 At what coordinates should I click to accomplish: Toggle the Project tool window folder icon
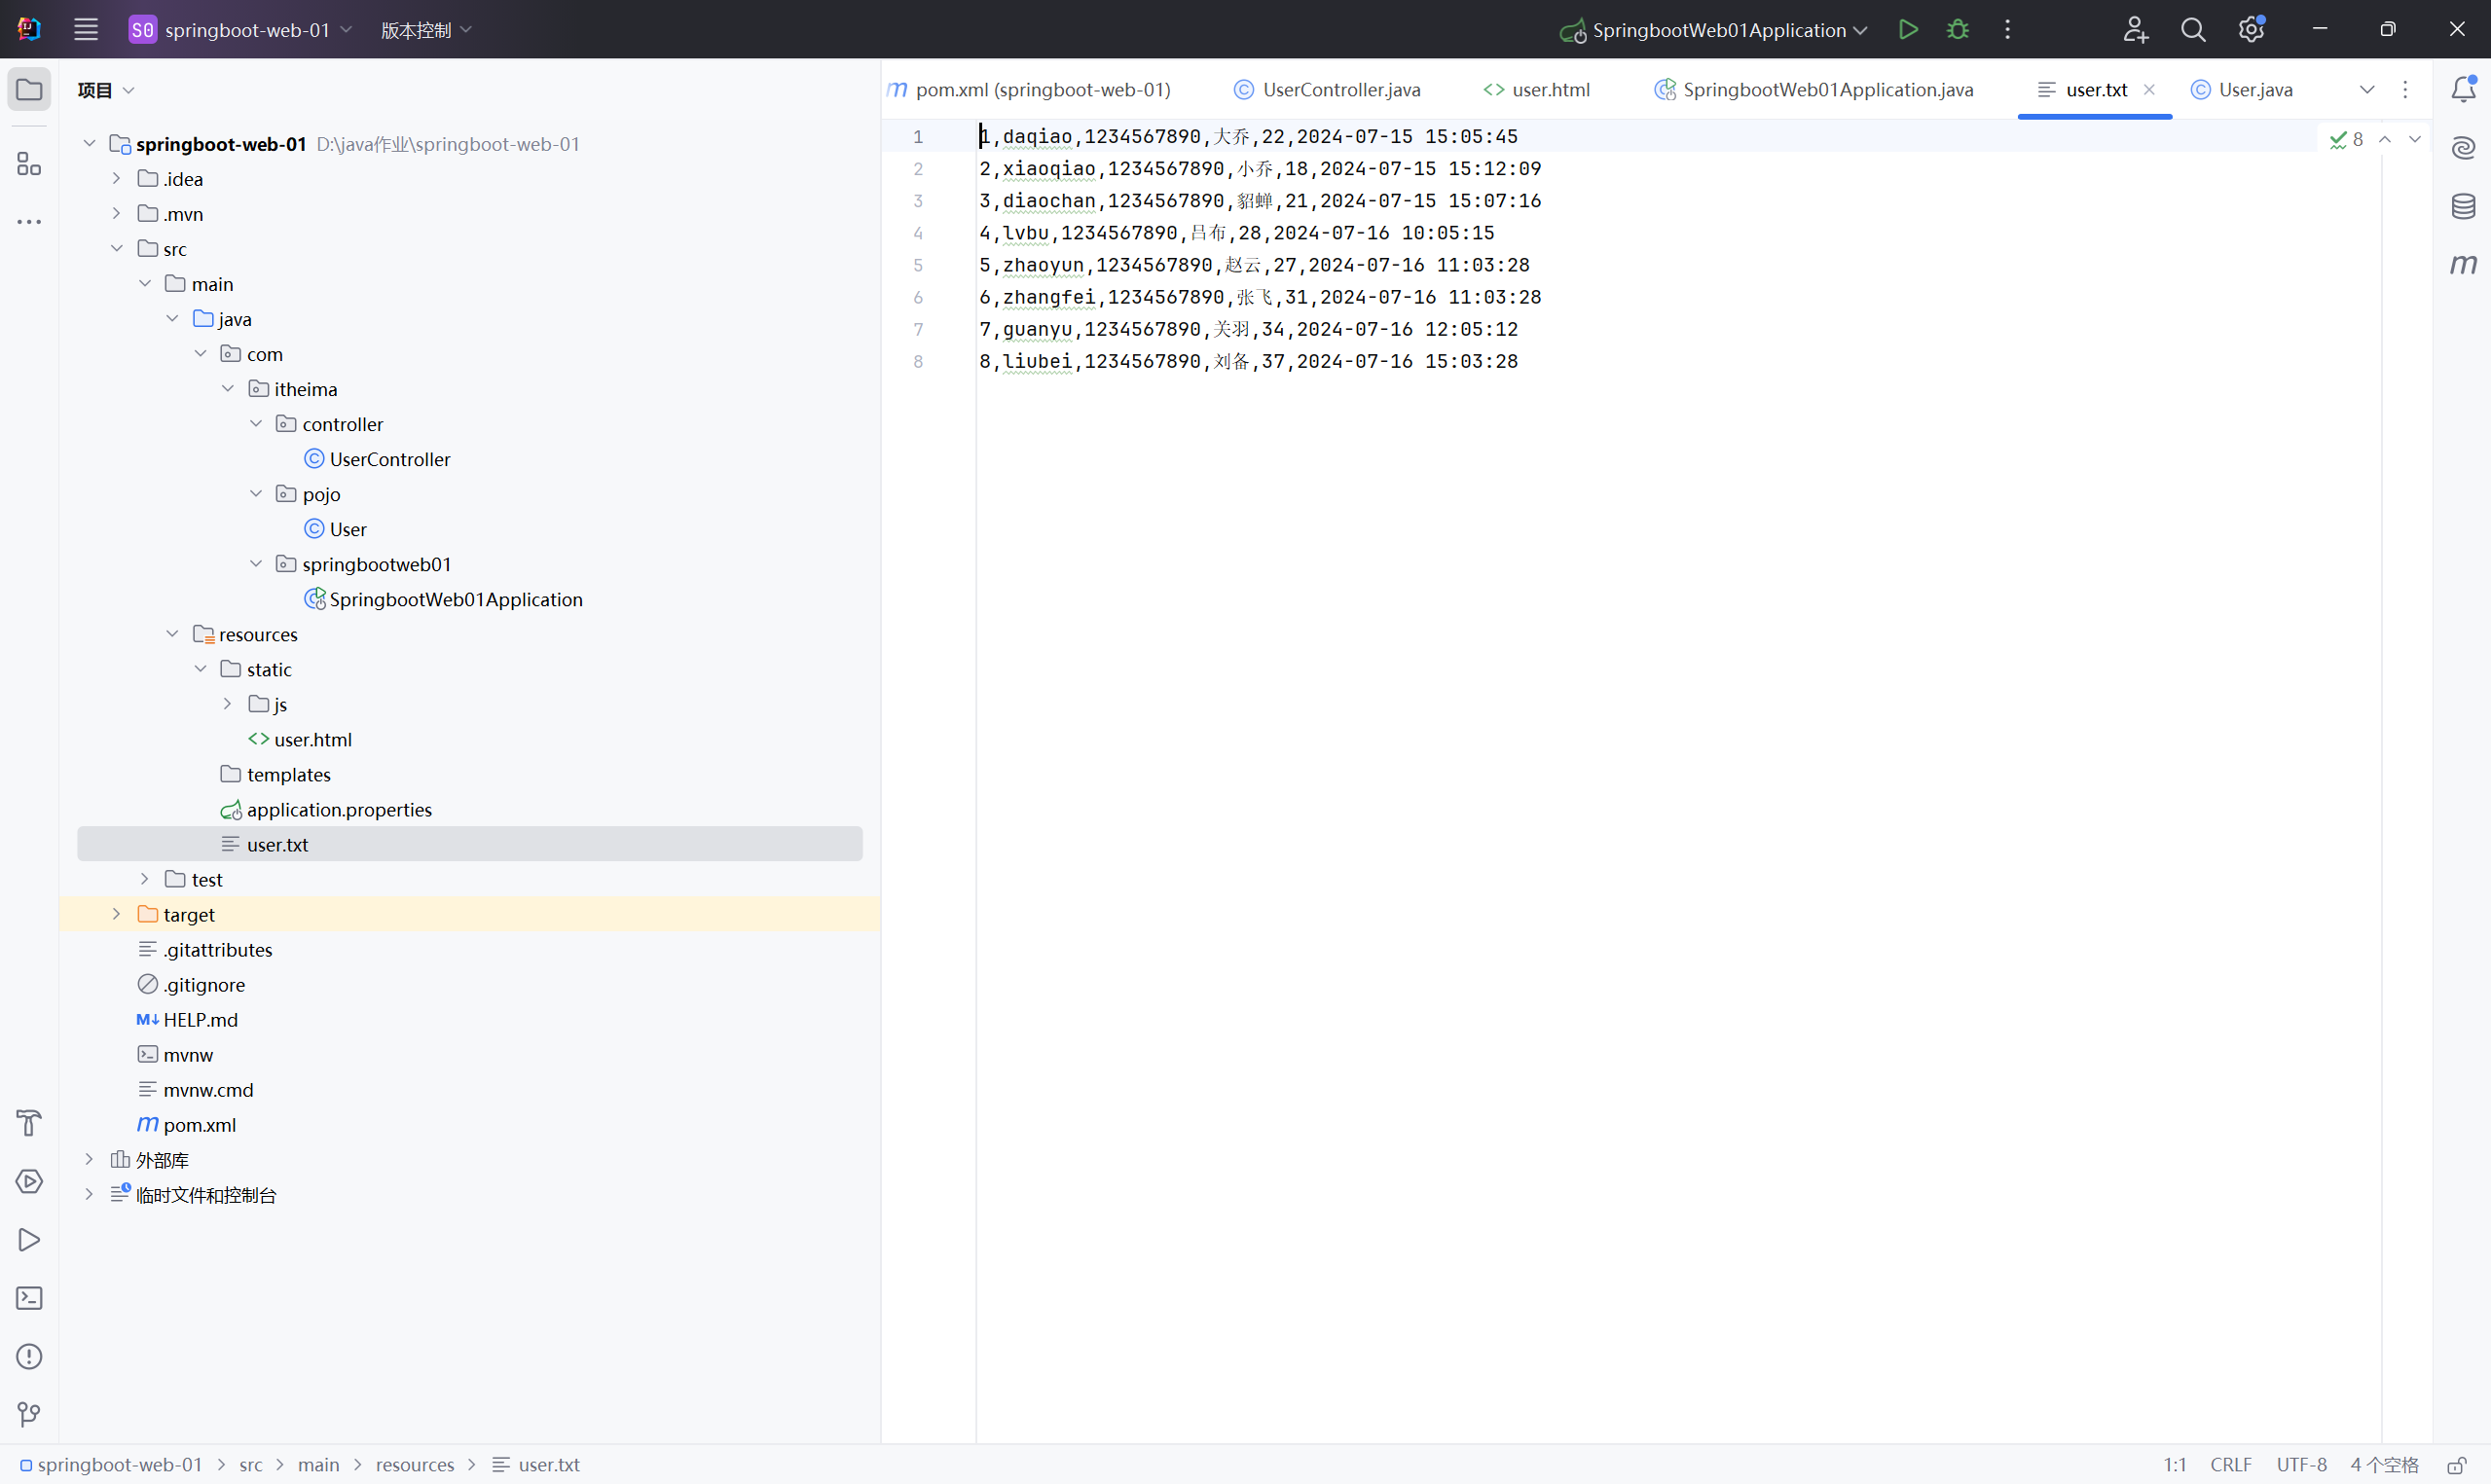(29, 89)
